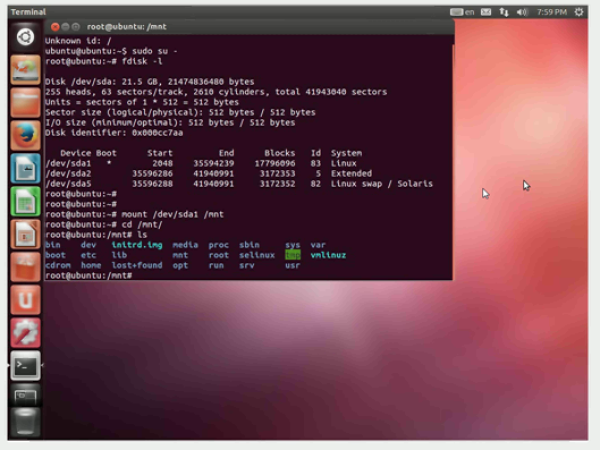Open Ubuntu Software Center
Image resolution: width=600 pixels, height=450 pixels.
(x=26, y=267)
